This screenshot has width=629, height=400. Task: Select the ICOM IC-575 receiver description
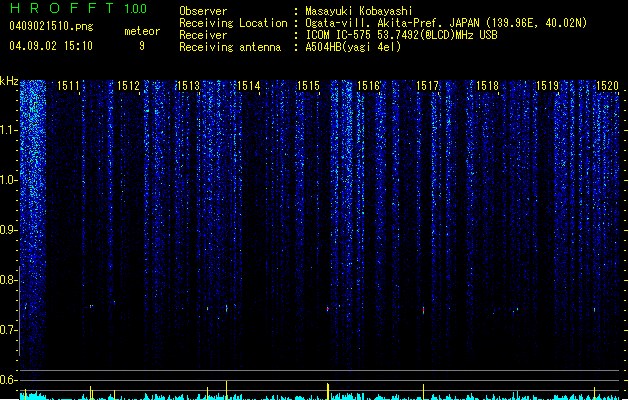click(402, 35)
